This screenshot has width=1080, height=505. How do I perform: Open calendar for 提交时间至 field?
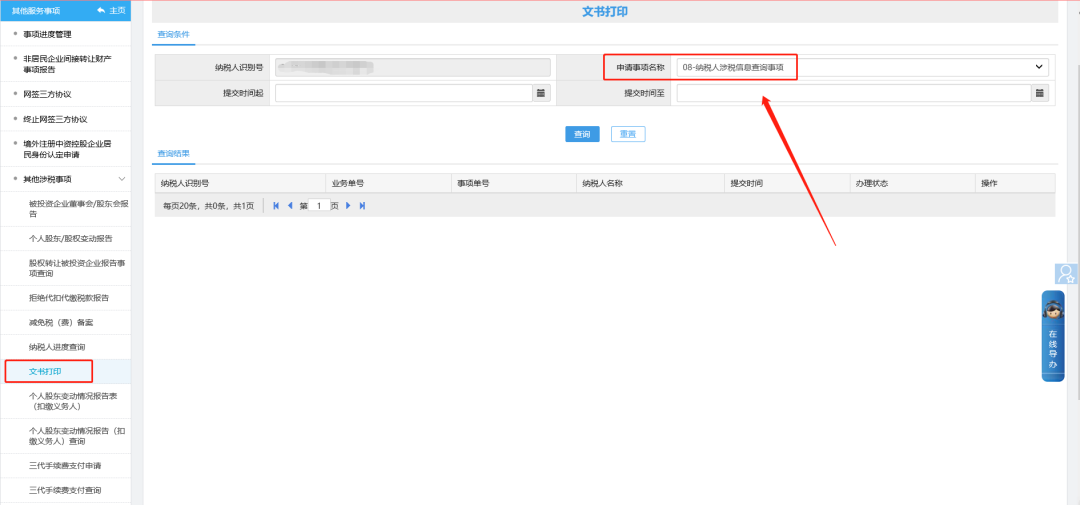click(x=1040, y=93)
